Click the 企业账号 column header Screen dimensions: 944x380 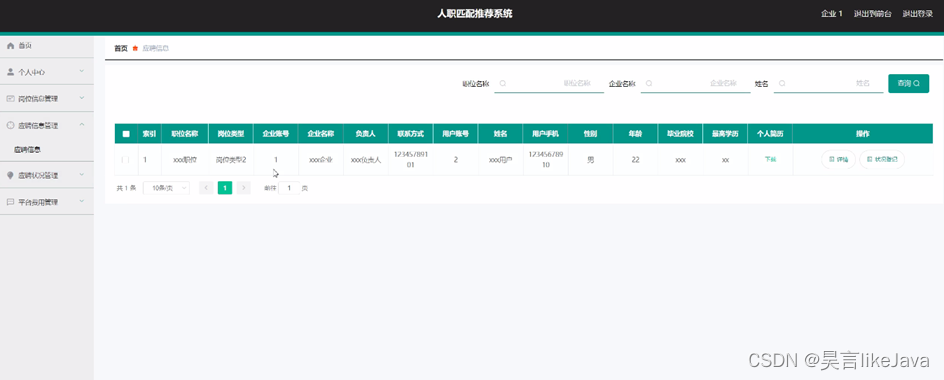(x=276, y=134)
